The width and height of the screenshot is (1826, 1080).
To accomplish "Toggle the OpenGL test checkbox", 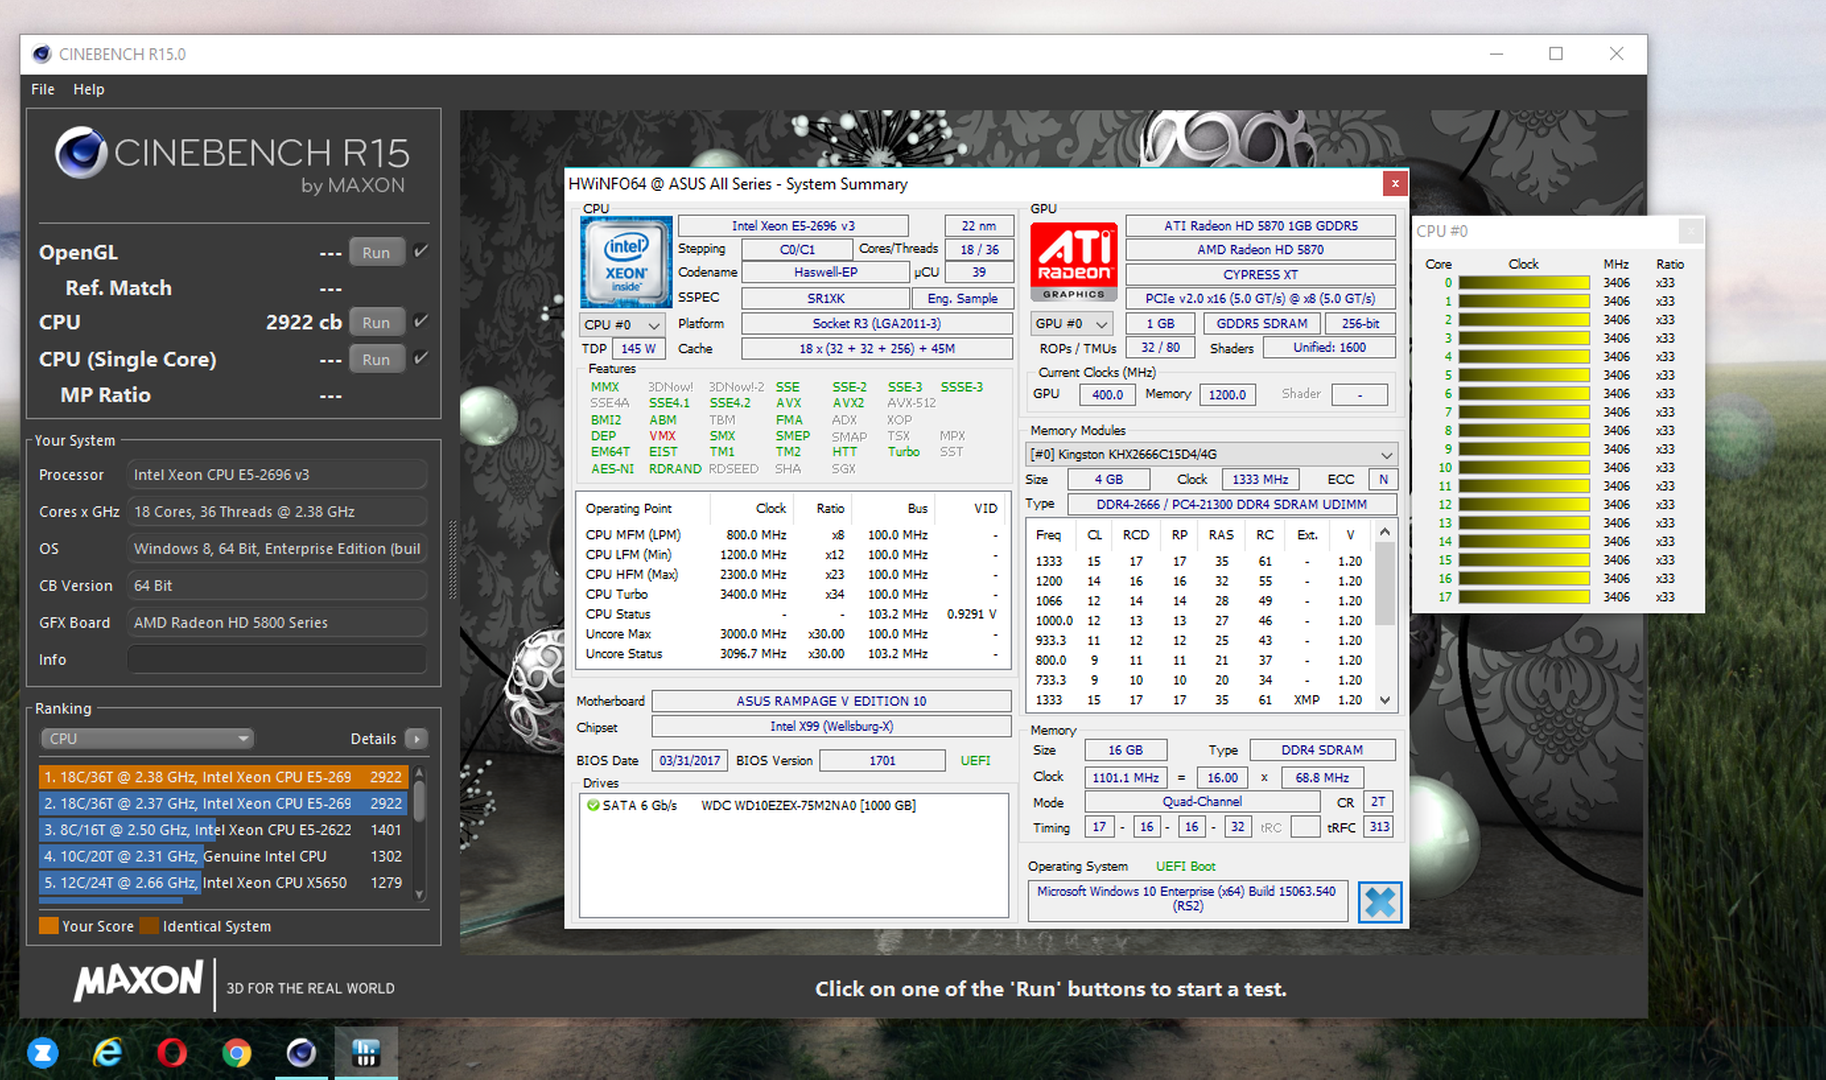I will [x=422, y=251].
